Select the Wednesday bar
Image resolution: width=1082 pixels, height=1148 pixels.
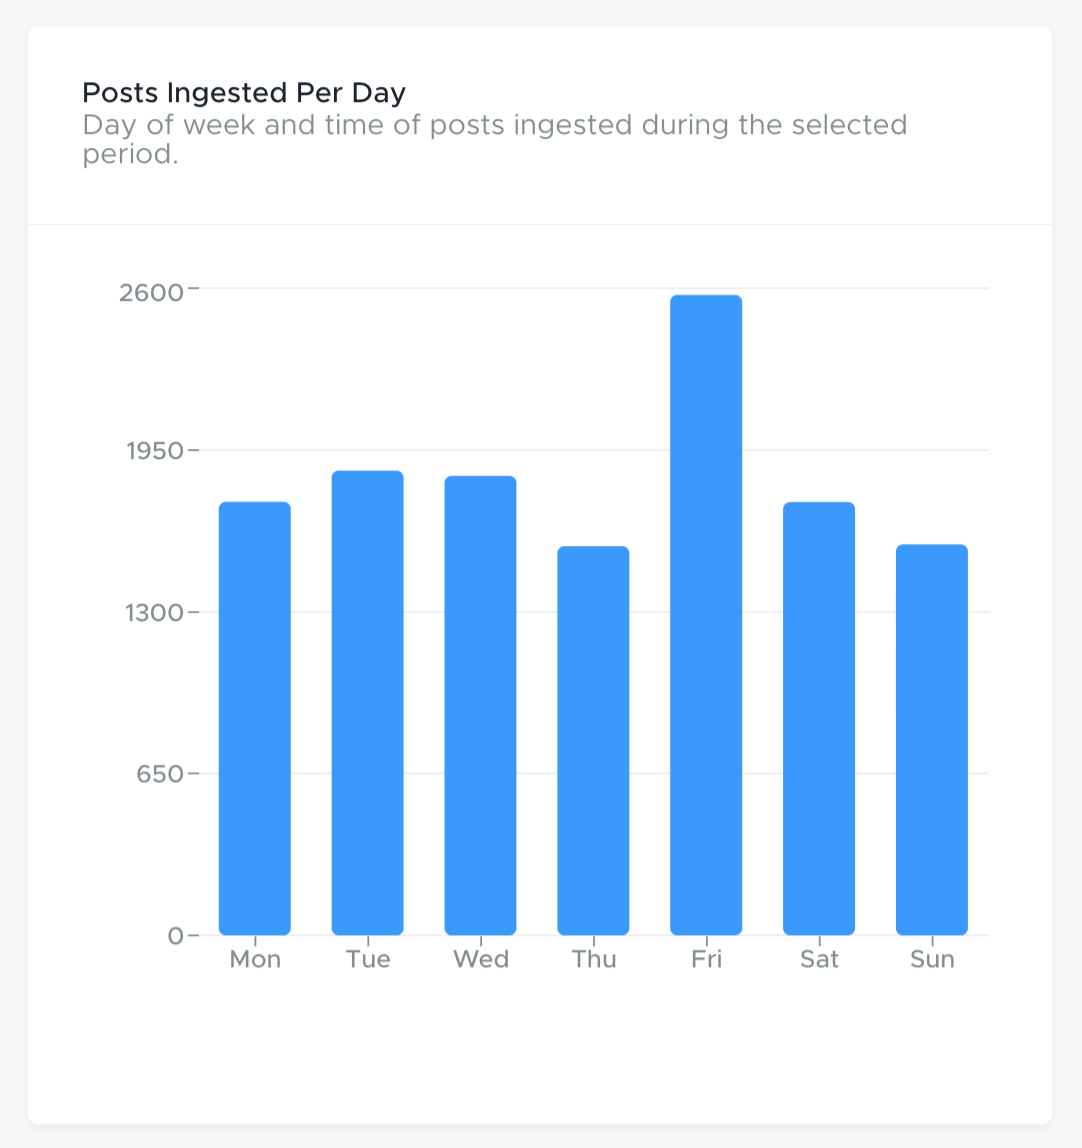tap(480, 705)
